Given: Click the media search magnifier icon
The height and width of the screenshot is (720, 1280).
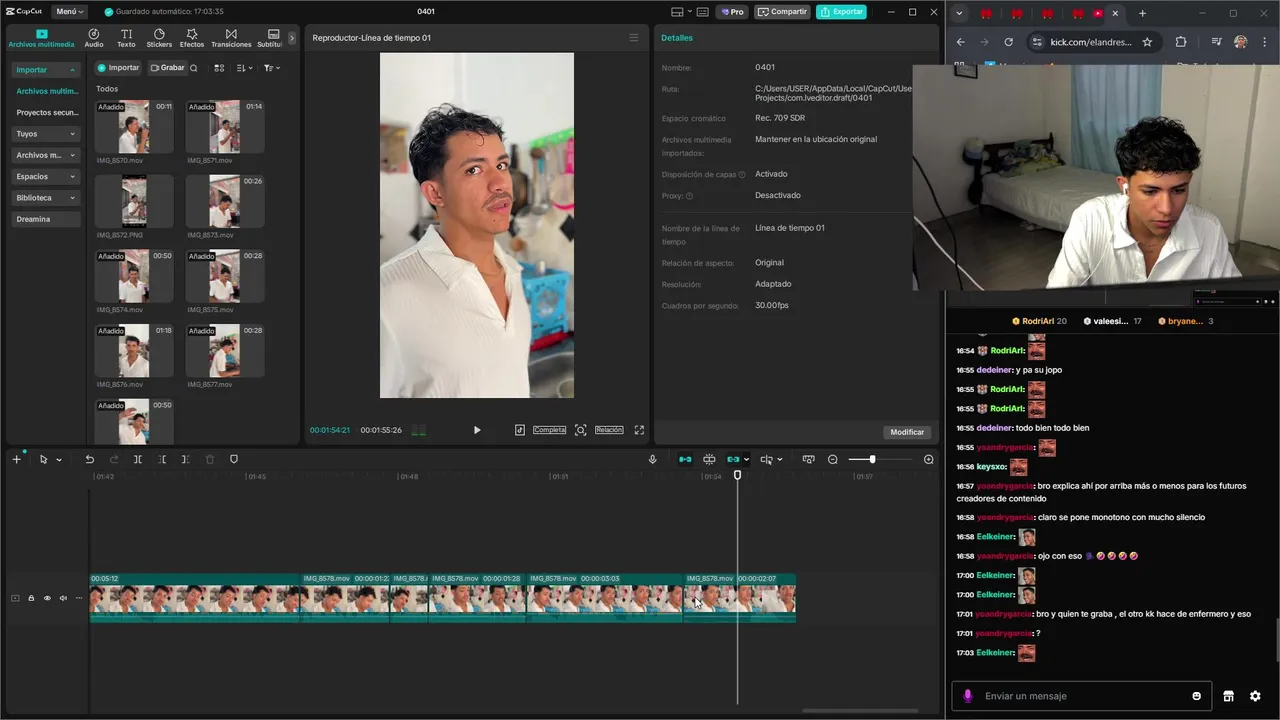Looking at the screenshot, I should tap(194, 68).
